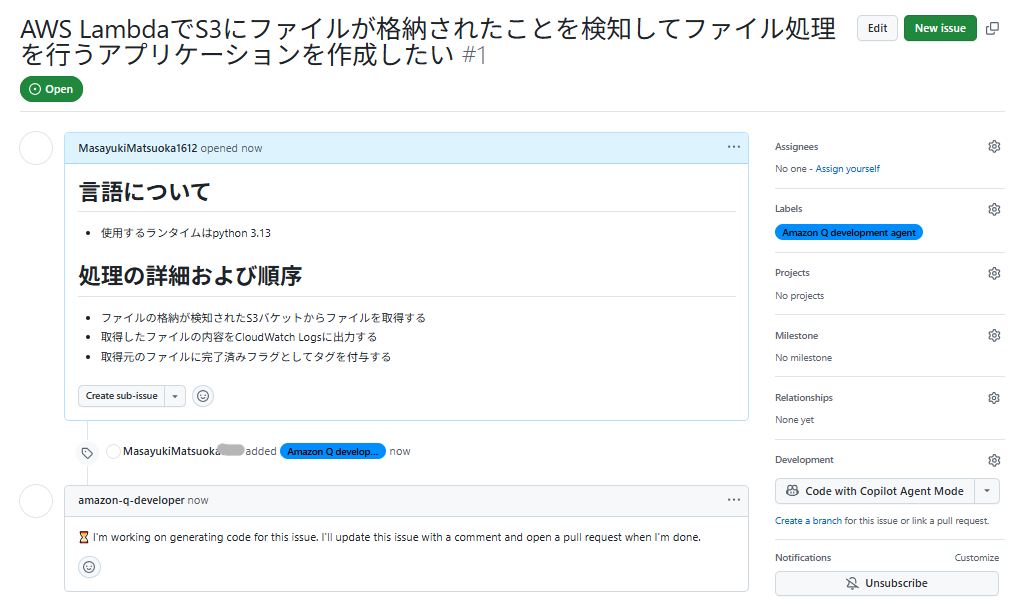Viewport: 1023px width, 606px height.
Task: Copy issue link icon beside New issue
Action: [x=992, y=28]
